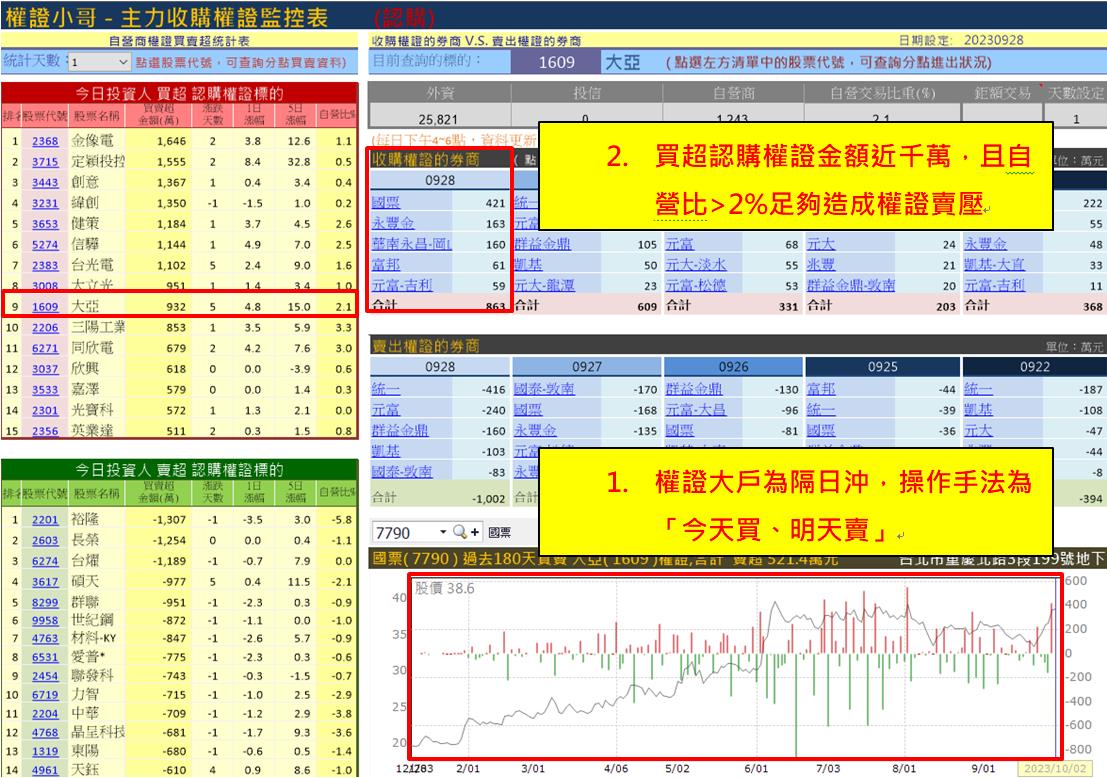Open stock code 9958 世紀鋼 link
Viewport: 1107px width, 778px height.
(45, 621)
